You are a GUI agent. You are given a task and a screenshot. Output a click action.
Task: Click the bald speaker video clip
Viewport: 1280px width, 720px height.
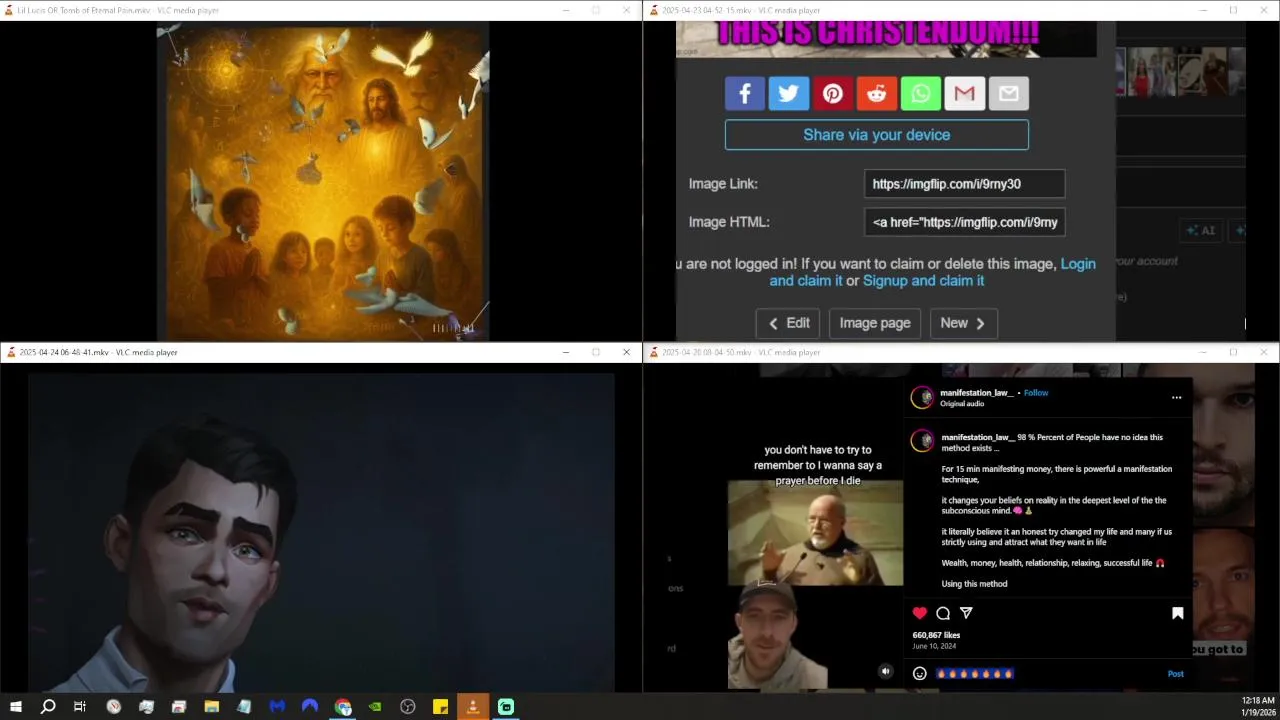coord(815,533)
